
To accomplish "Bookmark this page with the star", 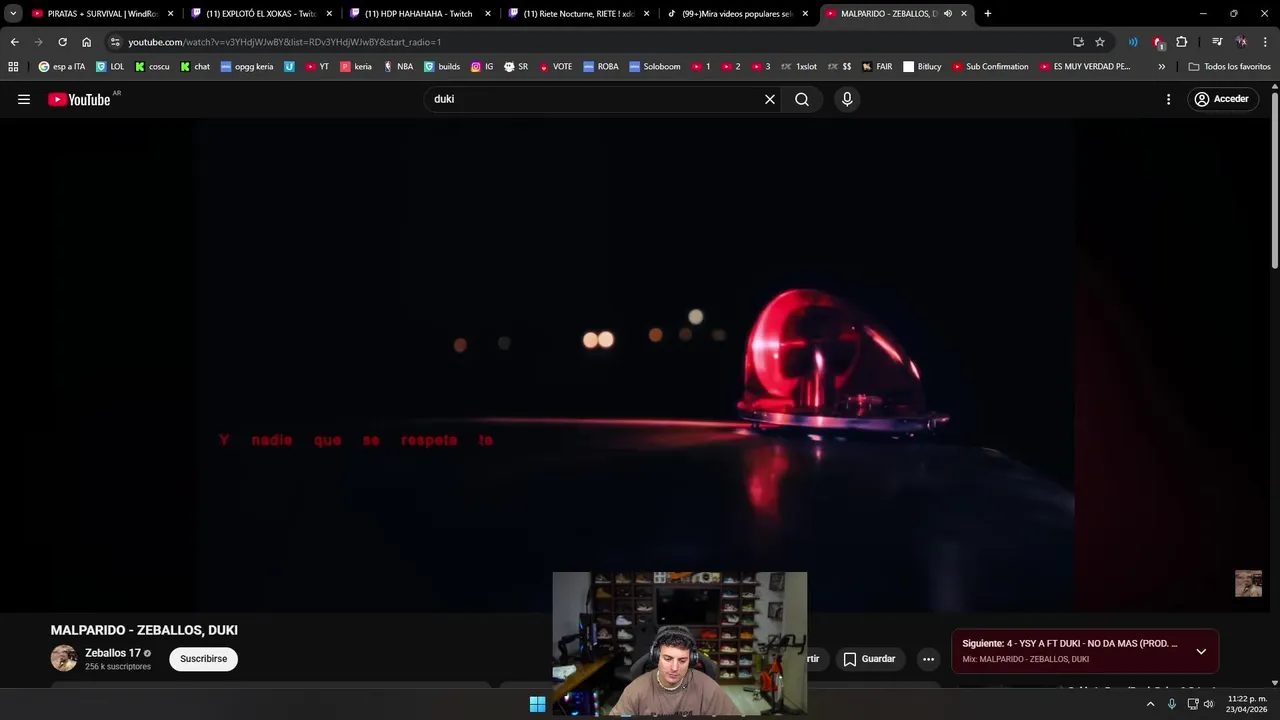I will click(1100, 42).
